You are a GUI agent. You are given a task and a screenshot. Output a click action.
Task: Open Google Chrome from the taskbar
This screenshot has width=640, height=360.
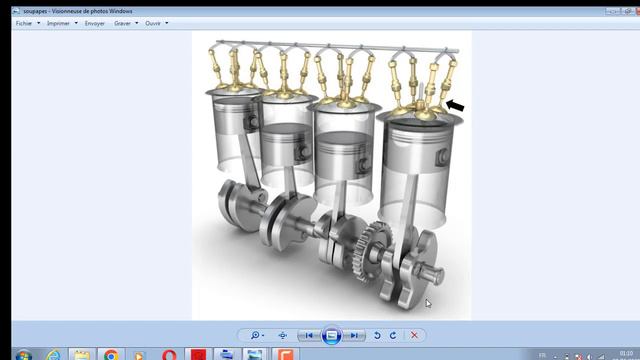click(x=111, y=355)
